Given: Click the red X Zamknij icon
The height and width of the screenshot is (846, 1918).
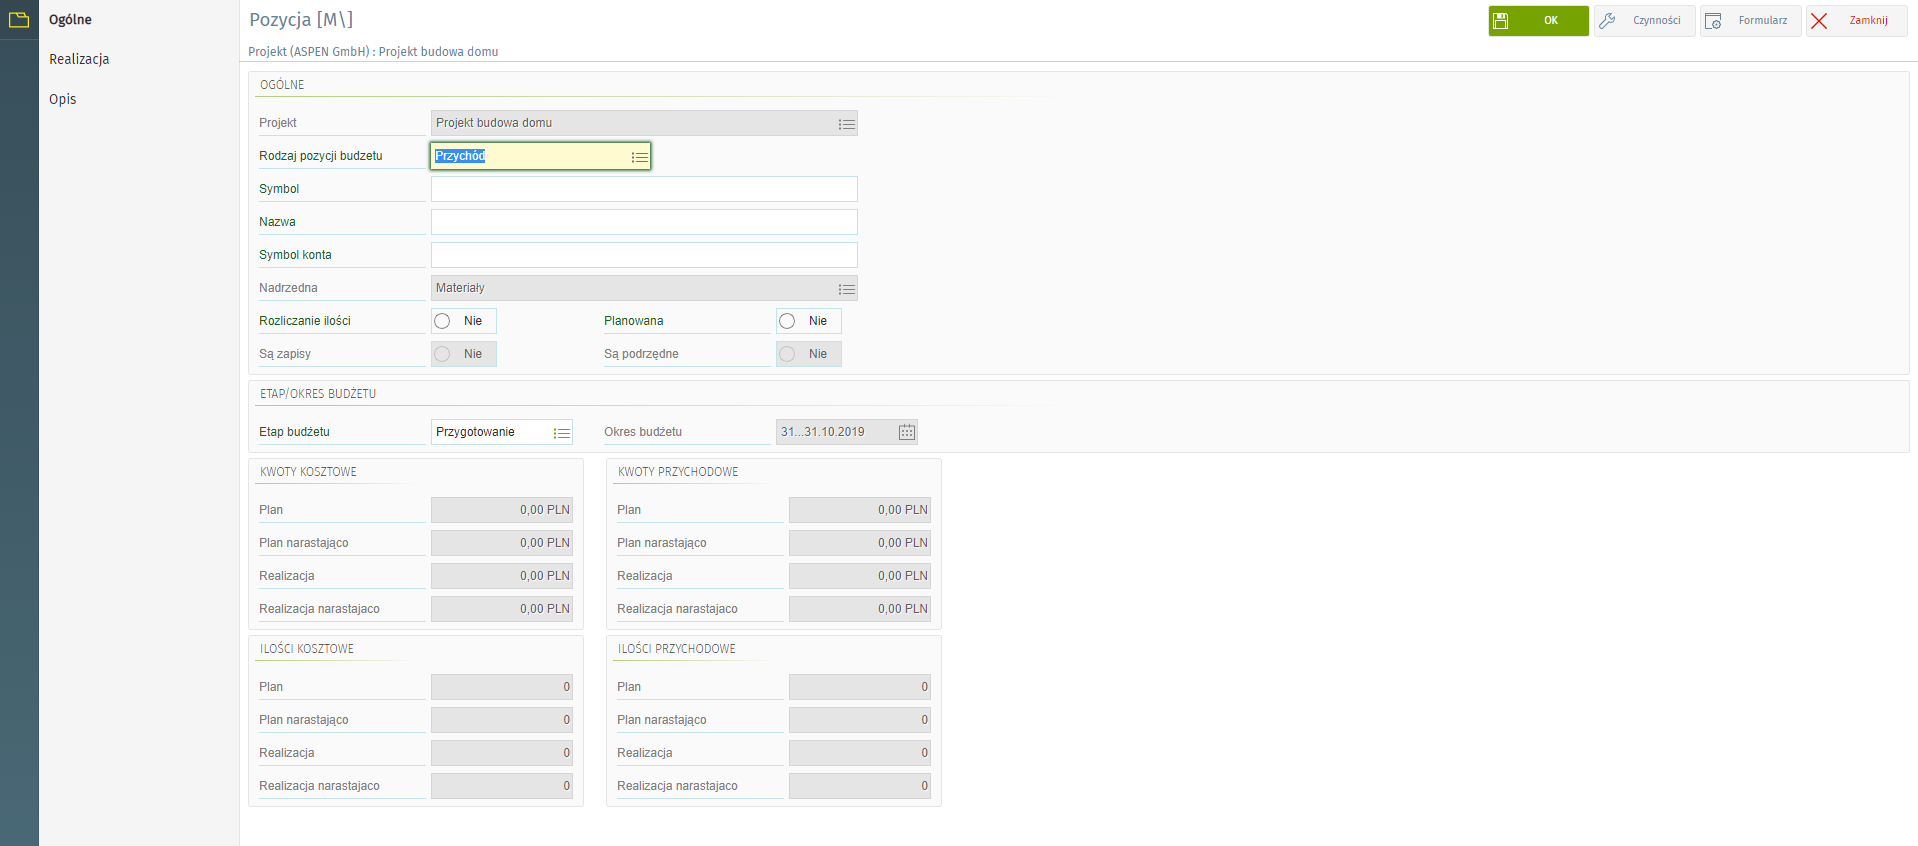Looking at the screenshot, I should pyautogui.click(x=1819, y=21).
